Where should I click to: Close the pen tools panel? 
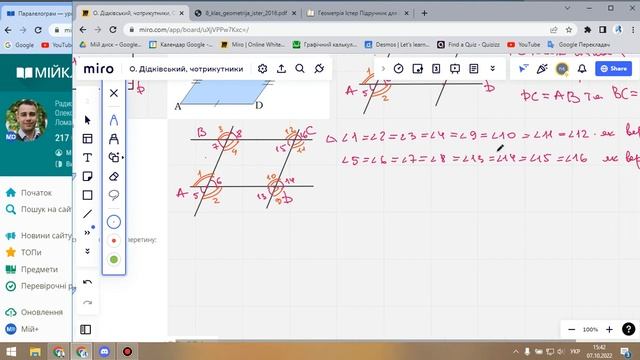(114, 93)
